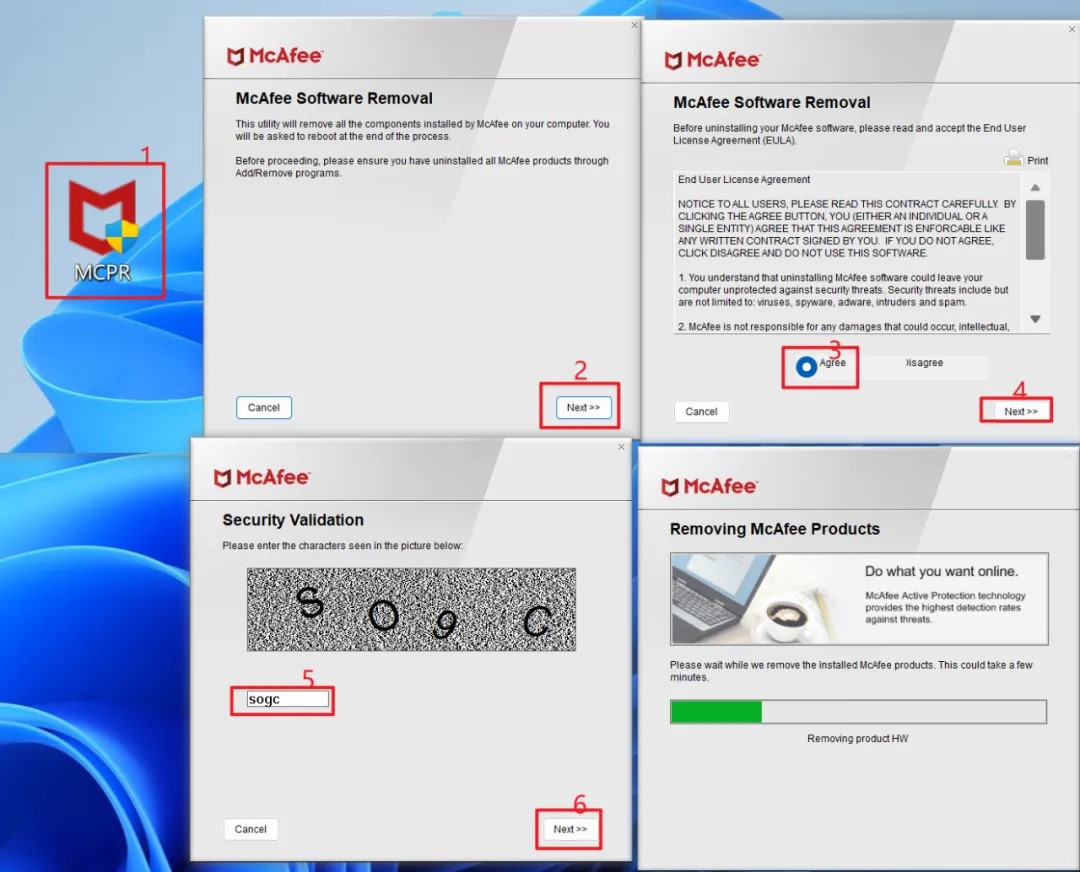1080x872 pixels.
Task: Click the EULA scrollbar down arrow
Action: click(1035, 319)
